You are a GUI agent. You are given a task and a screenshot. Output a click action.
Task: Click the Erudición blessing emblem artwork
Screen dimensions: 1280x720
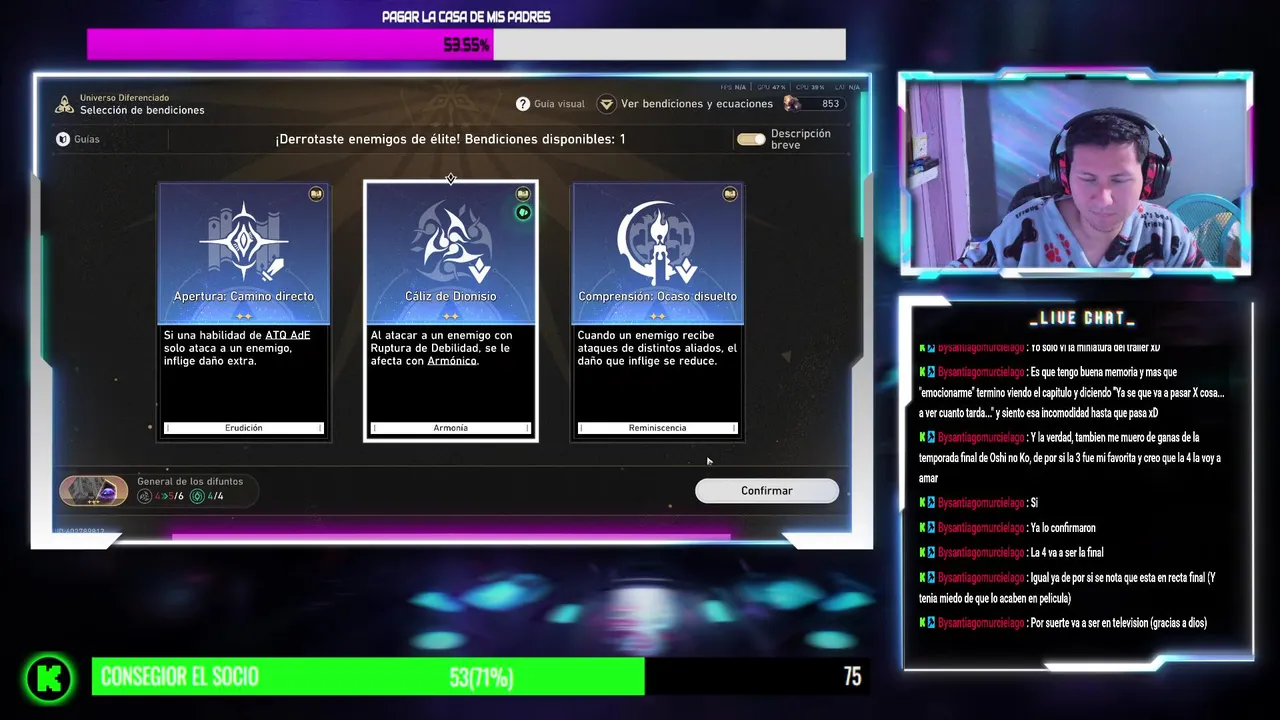pos(244,241)
